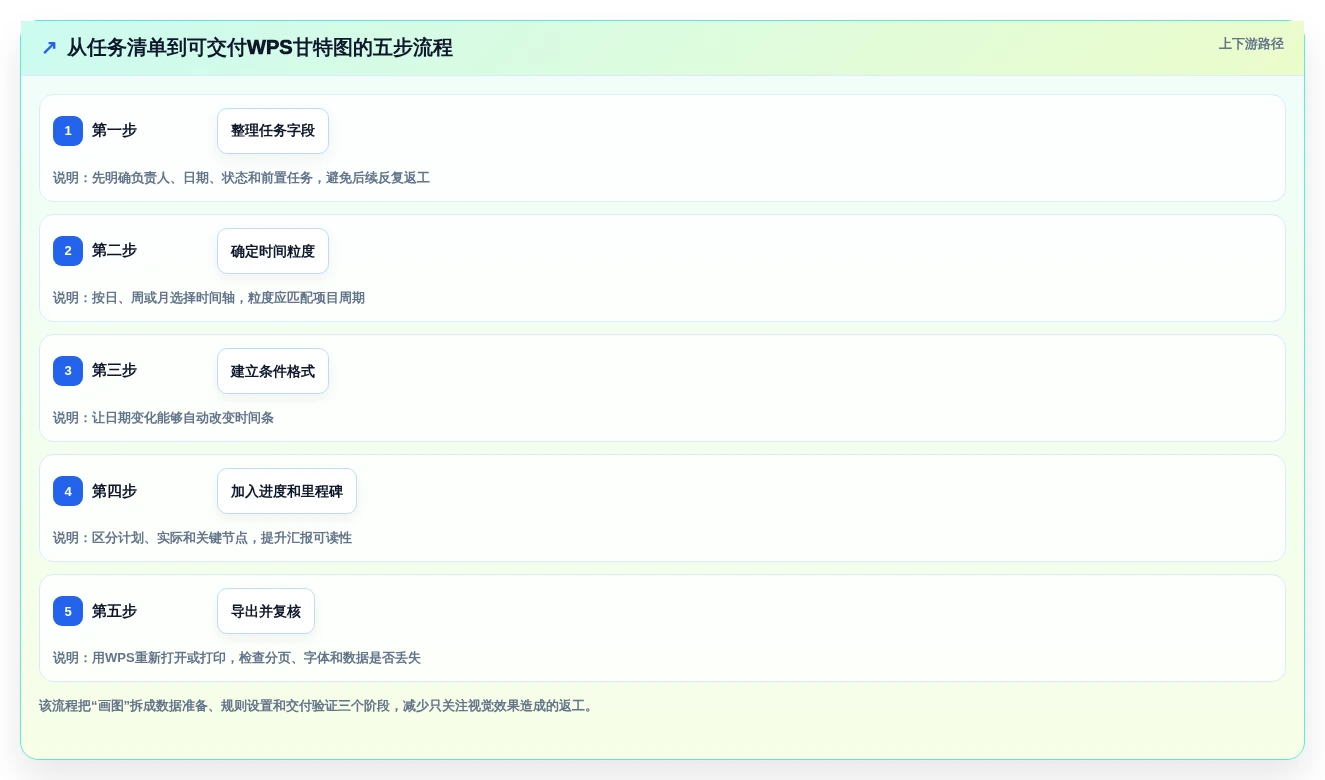Image resolution: width=1325 pixels, height=780 pixels.
Task: Click the number 2 step badge
Action: (x=68, y=251)
